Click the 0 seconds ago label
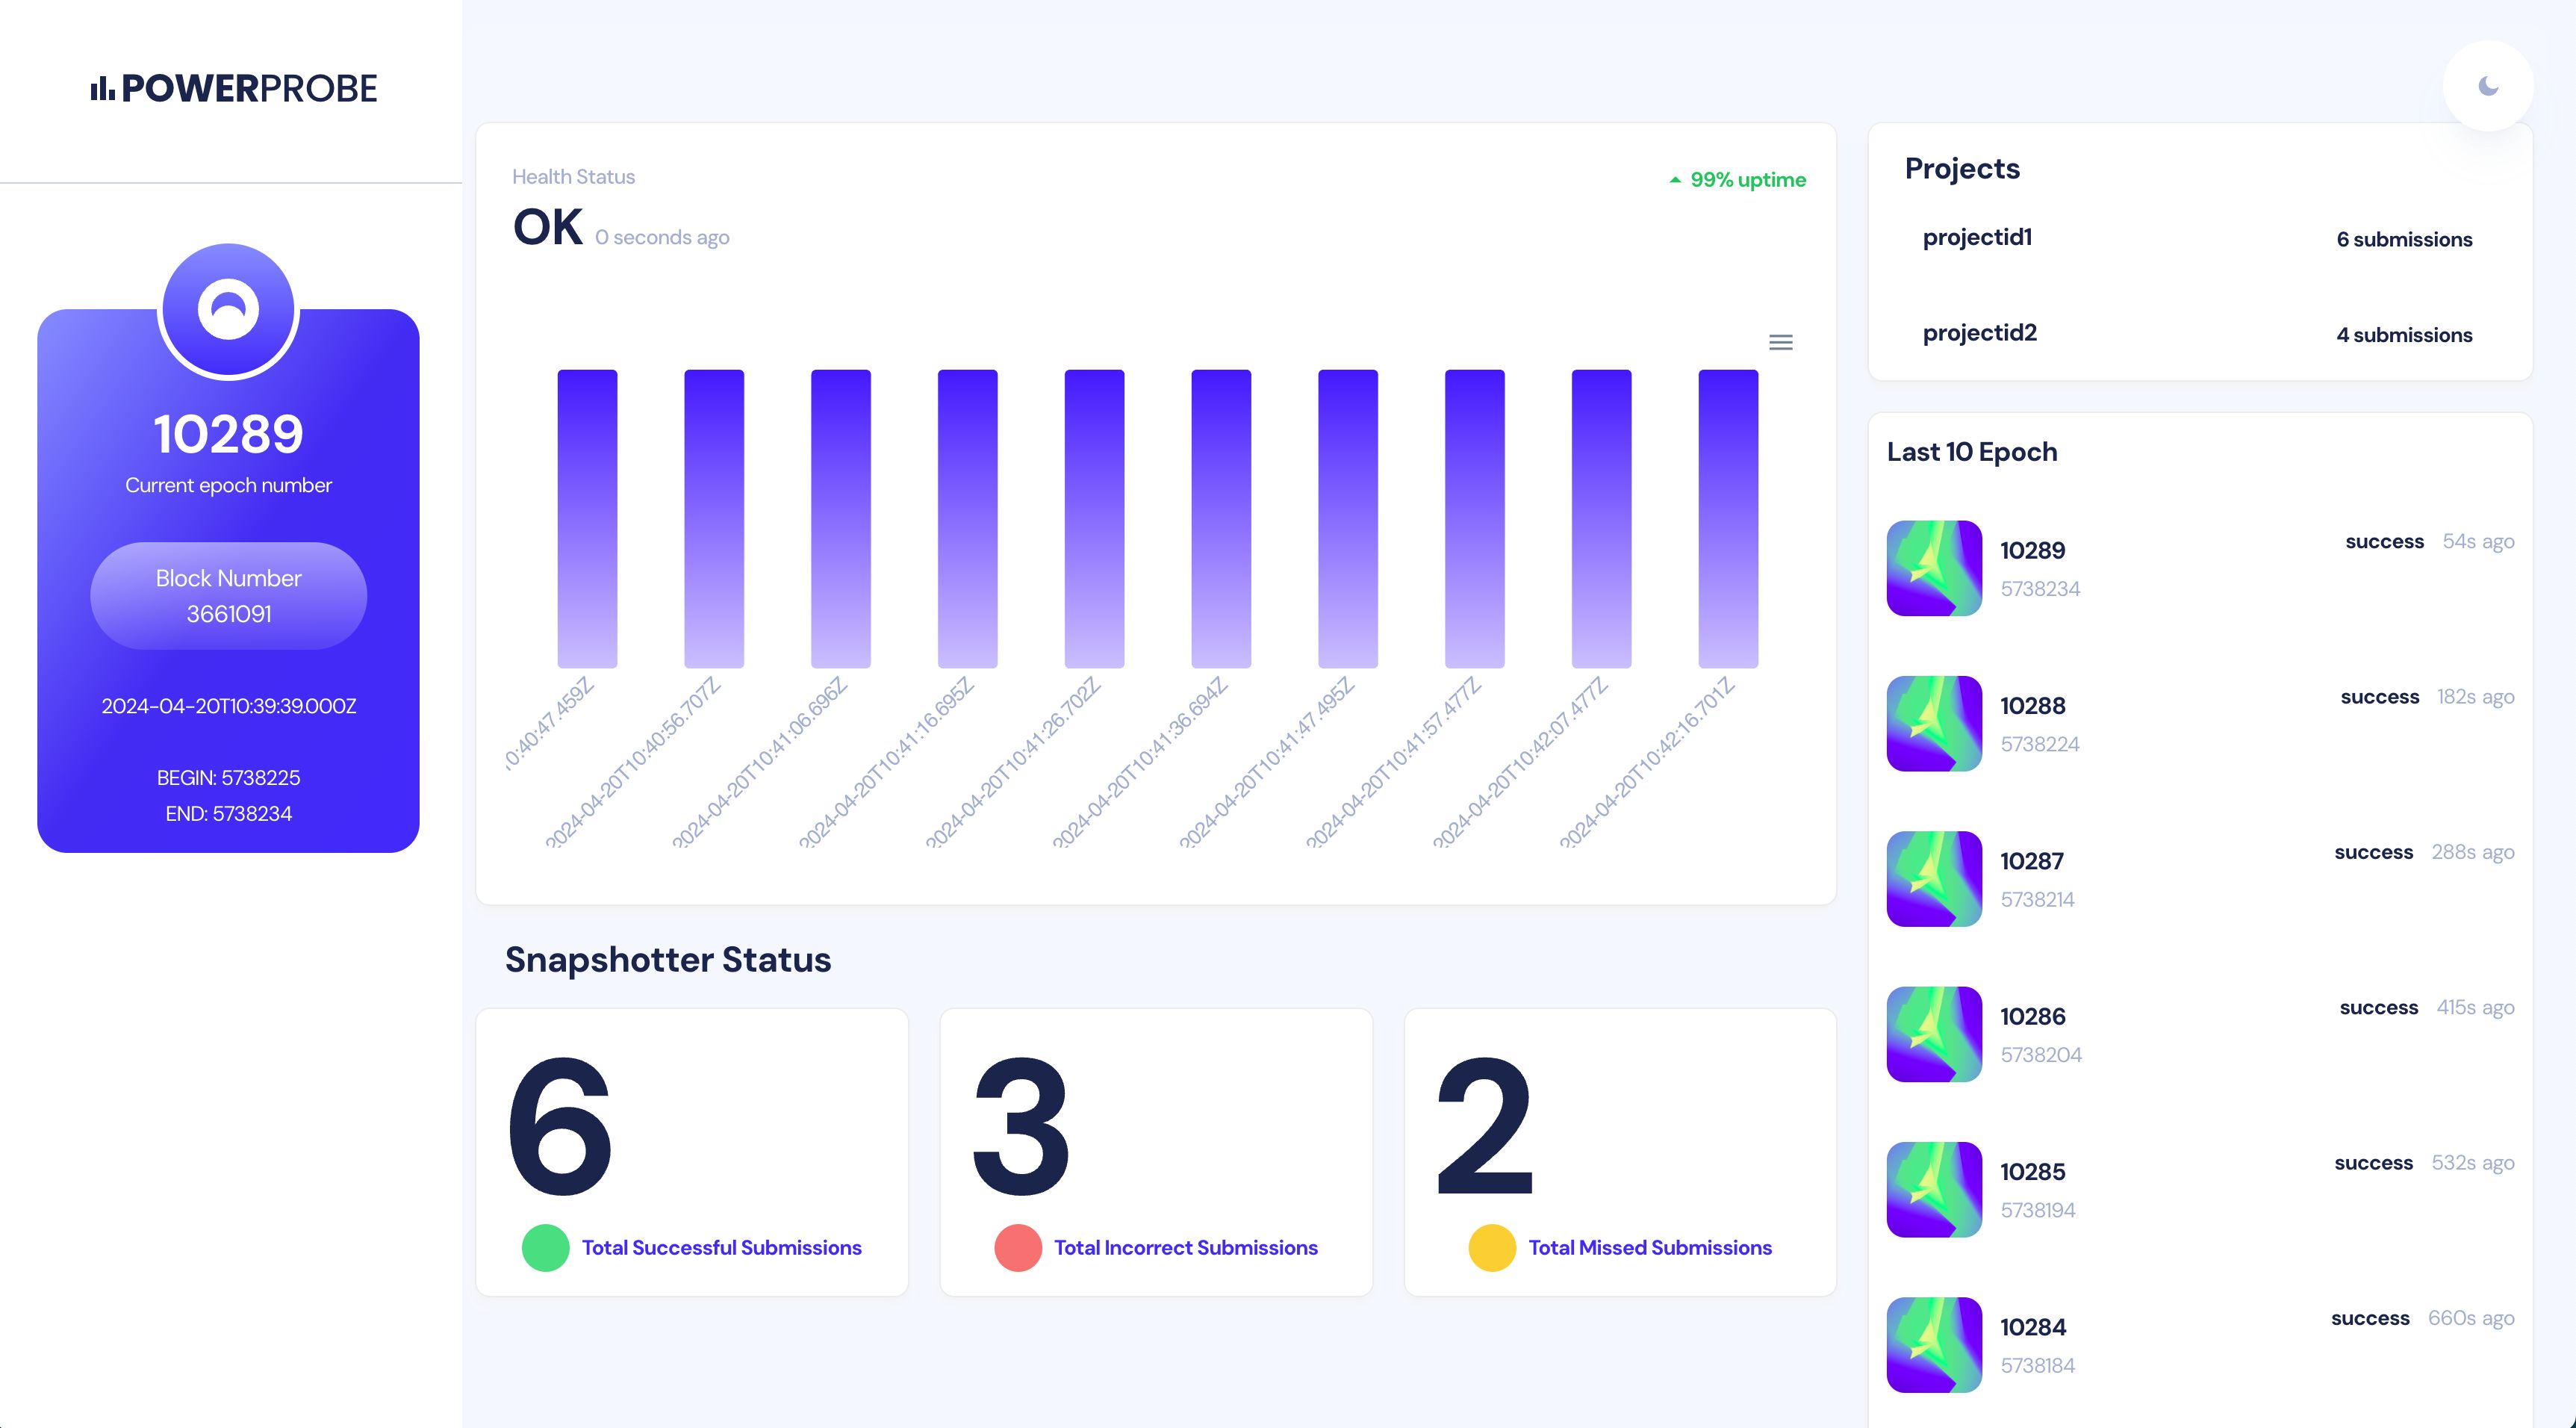Screen dimensions: 2576x1428 tap(662, 238)
